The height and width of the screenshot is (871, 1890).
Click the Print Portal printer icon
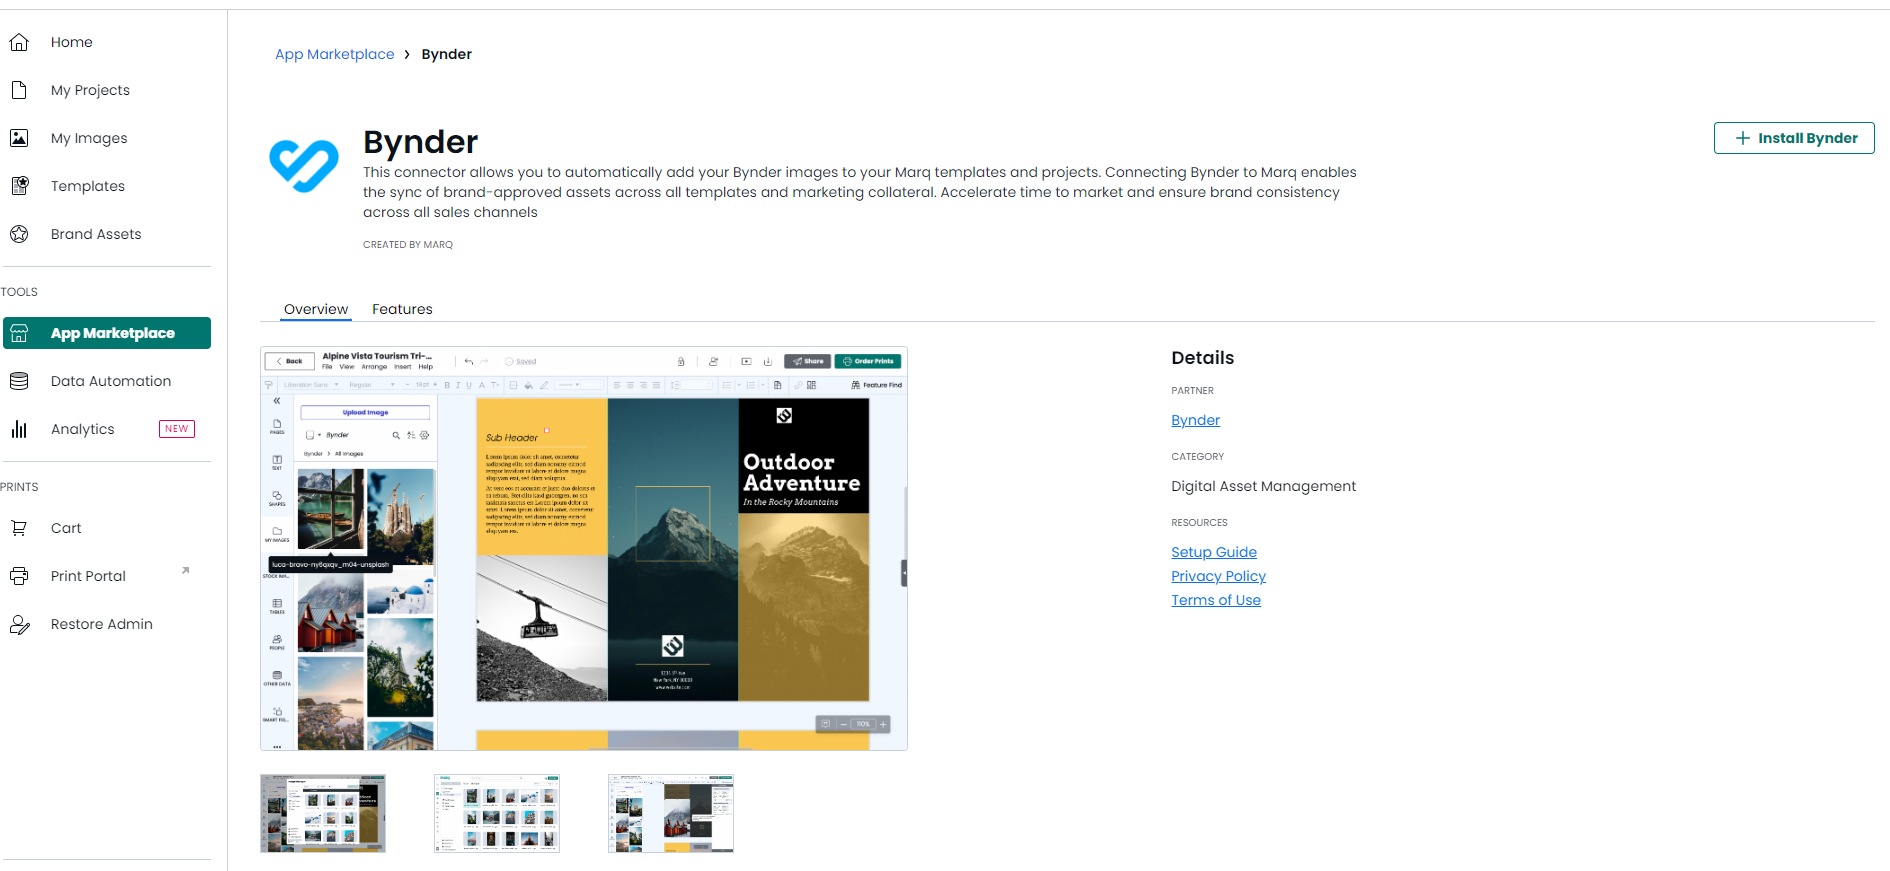coord(19,576)
